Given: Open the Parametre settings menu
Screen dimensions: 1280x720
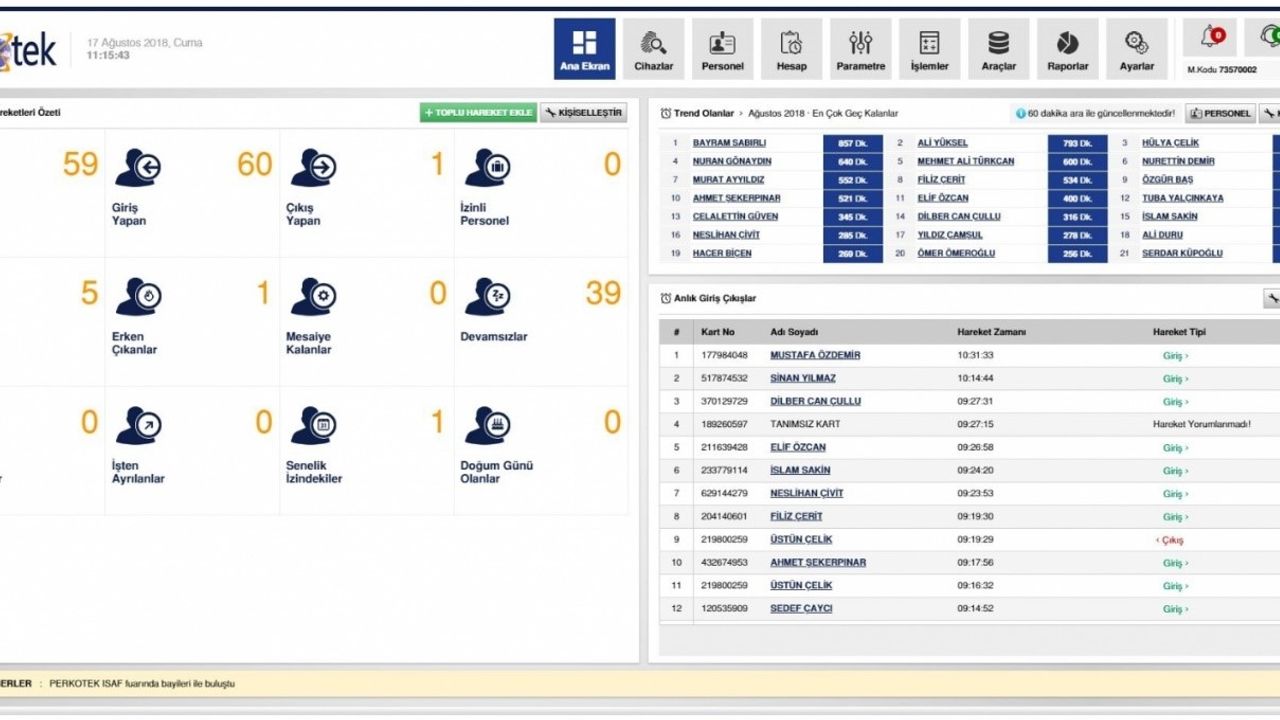Looking at the screenshot, I should [x=860, y=49].
